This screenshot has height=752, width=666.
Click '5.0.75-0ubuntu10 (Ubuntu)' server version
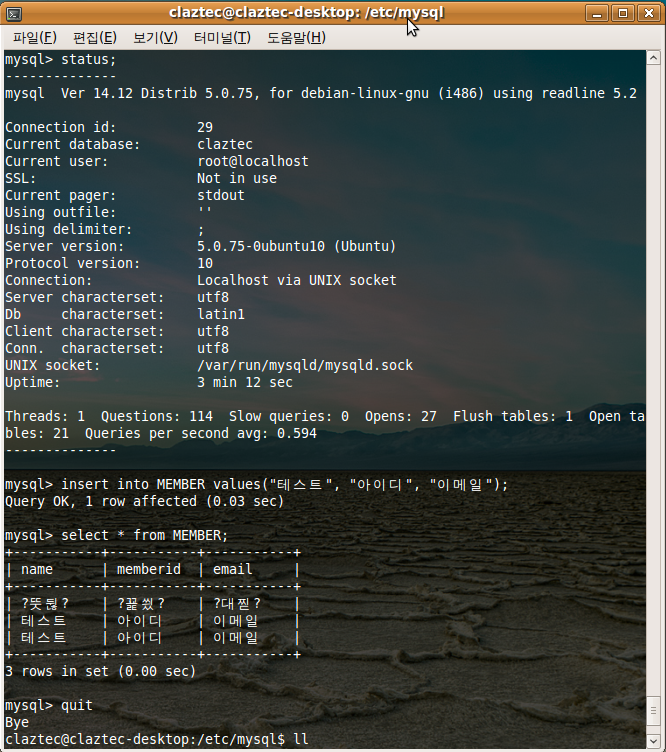tap(297, 247)
